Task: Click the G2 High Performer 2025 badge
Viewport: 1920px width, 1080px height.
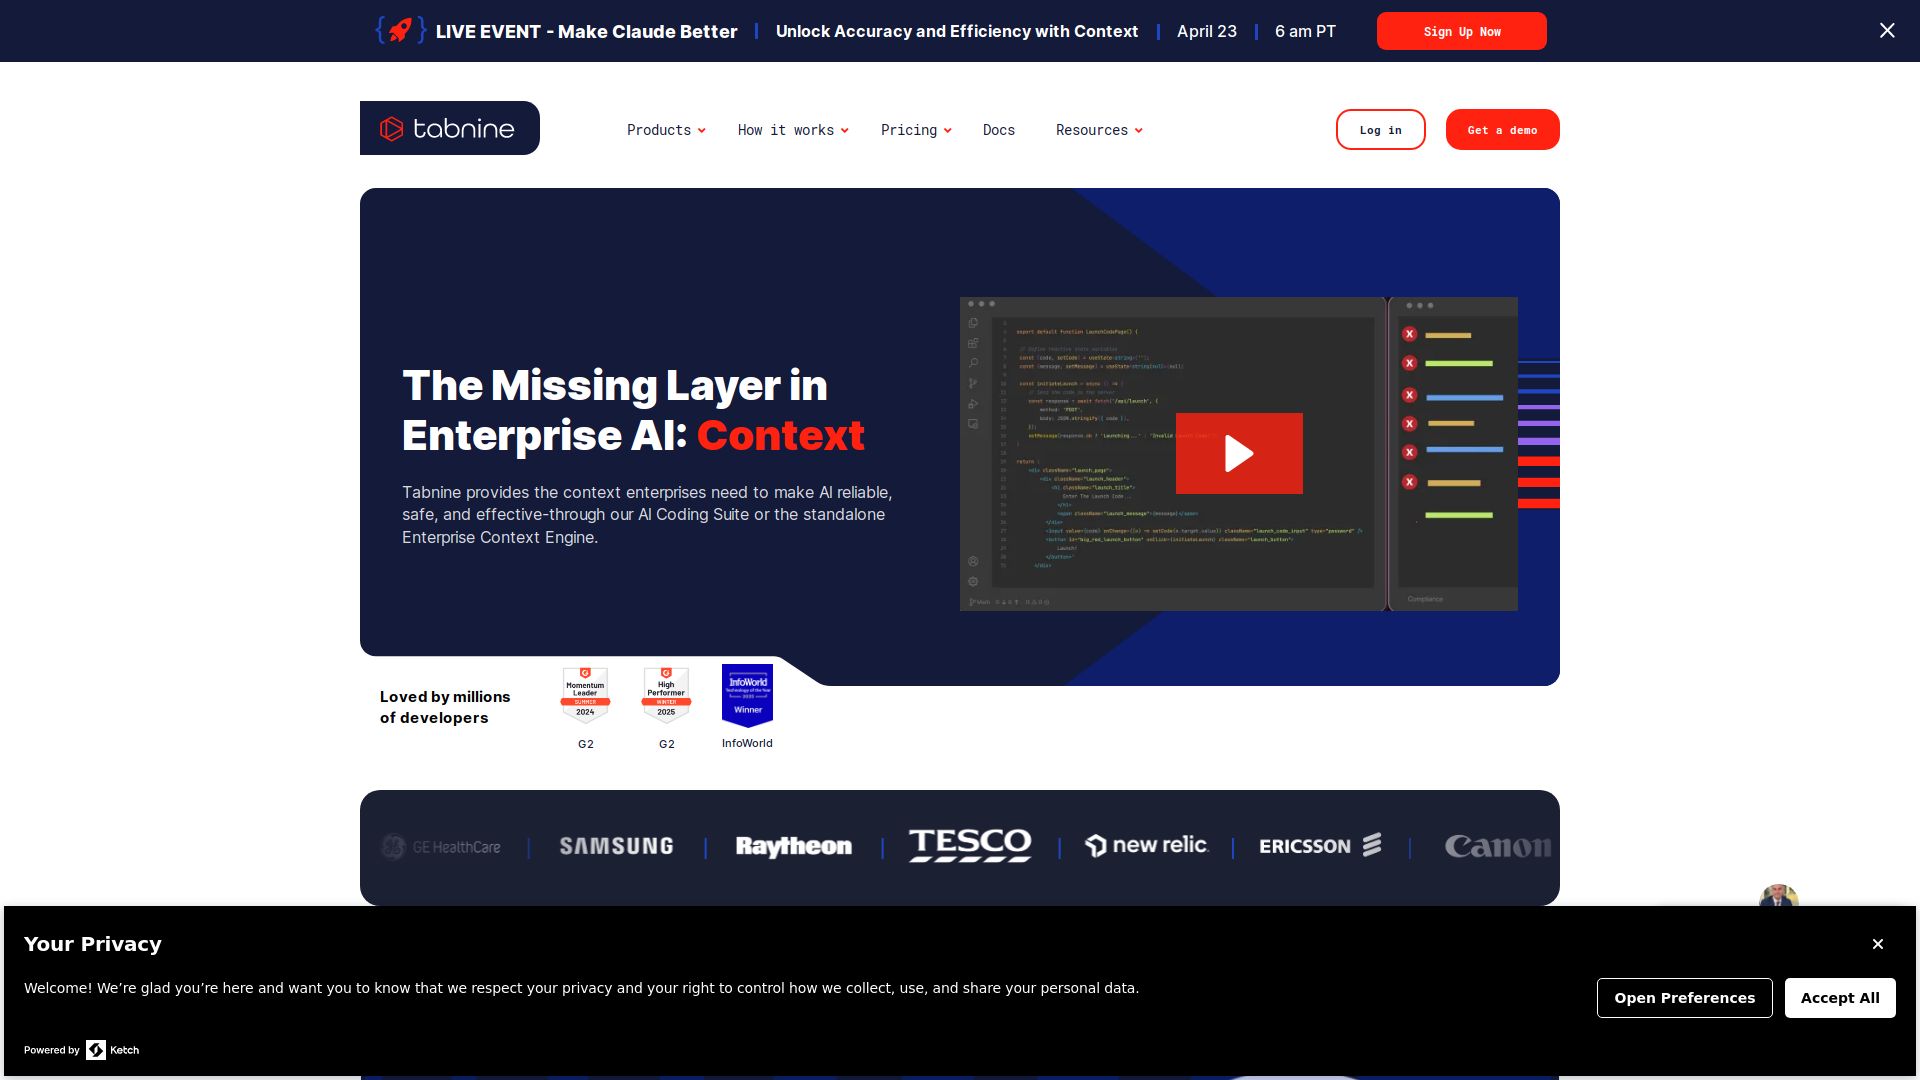Action: pos(666,695)
